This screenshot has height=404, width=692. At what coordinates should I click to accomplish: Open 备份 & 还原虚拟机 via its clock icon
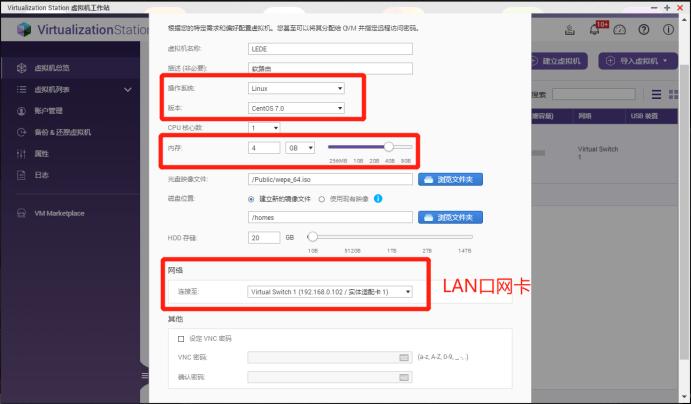point(21,132)
